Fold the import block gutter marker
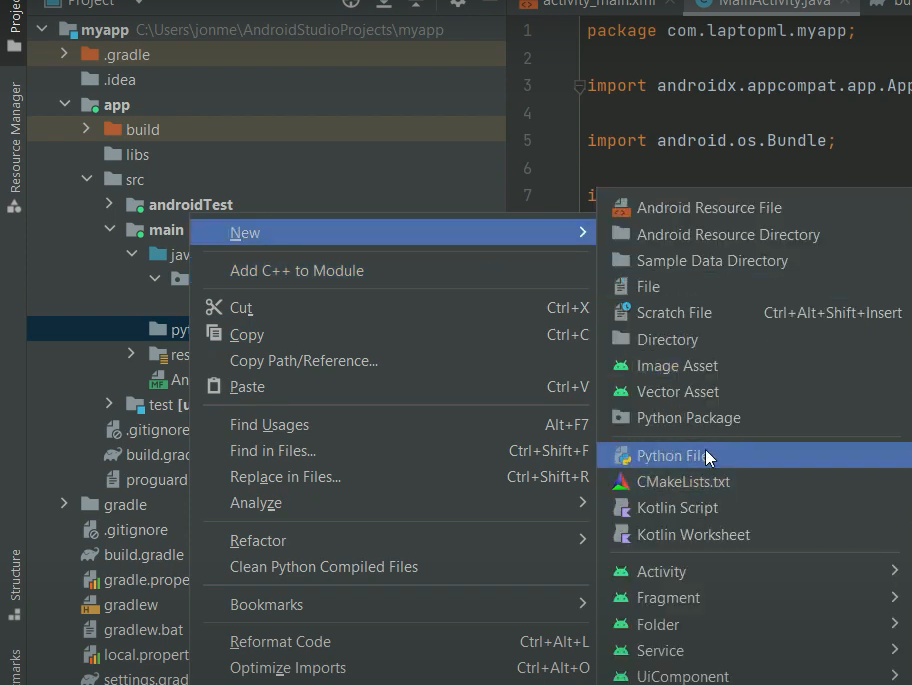This screenshot has width=912, height=685. pos(579,87)
